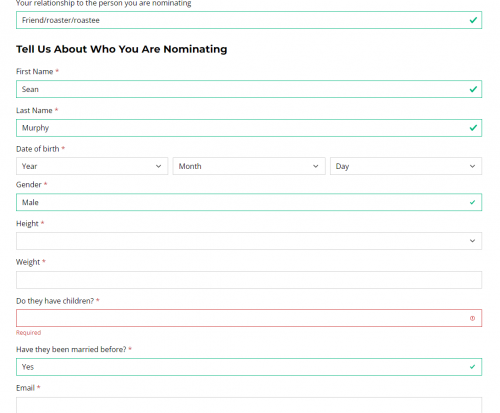Click into the Weight input field
Viewport: 500px width, 413px height.
pos(249,280)
